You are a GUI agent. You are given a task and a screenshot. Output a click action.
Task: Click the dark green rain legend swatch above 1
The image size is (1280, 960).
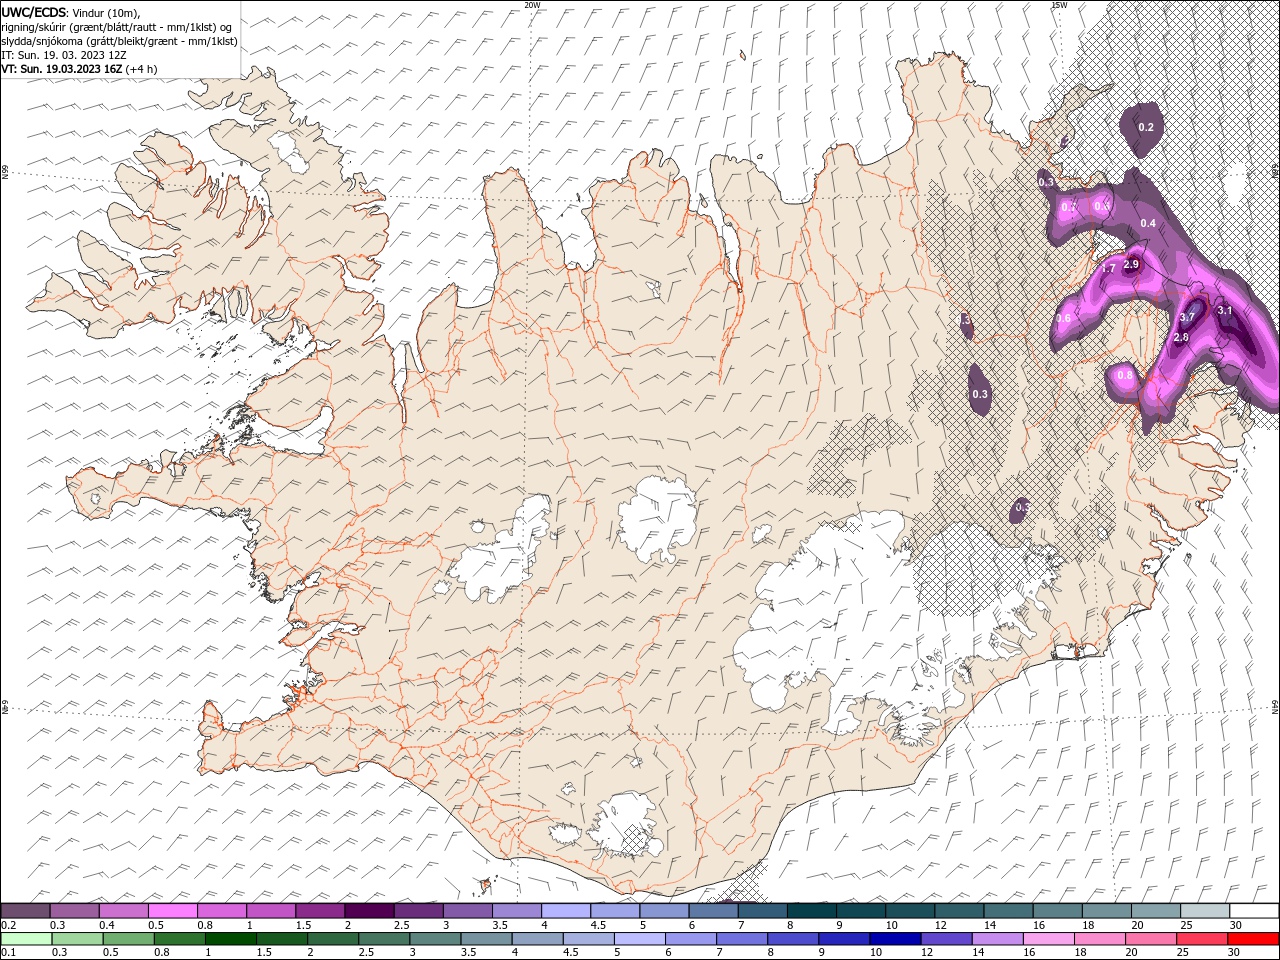(231, 939)
